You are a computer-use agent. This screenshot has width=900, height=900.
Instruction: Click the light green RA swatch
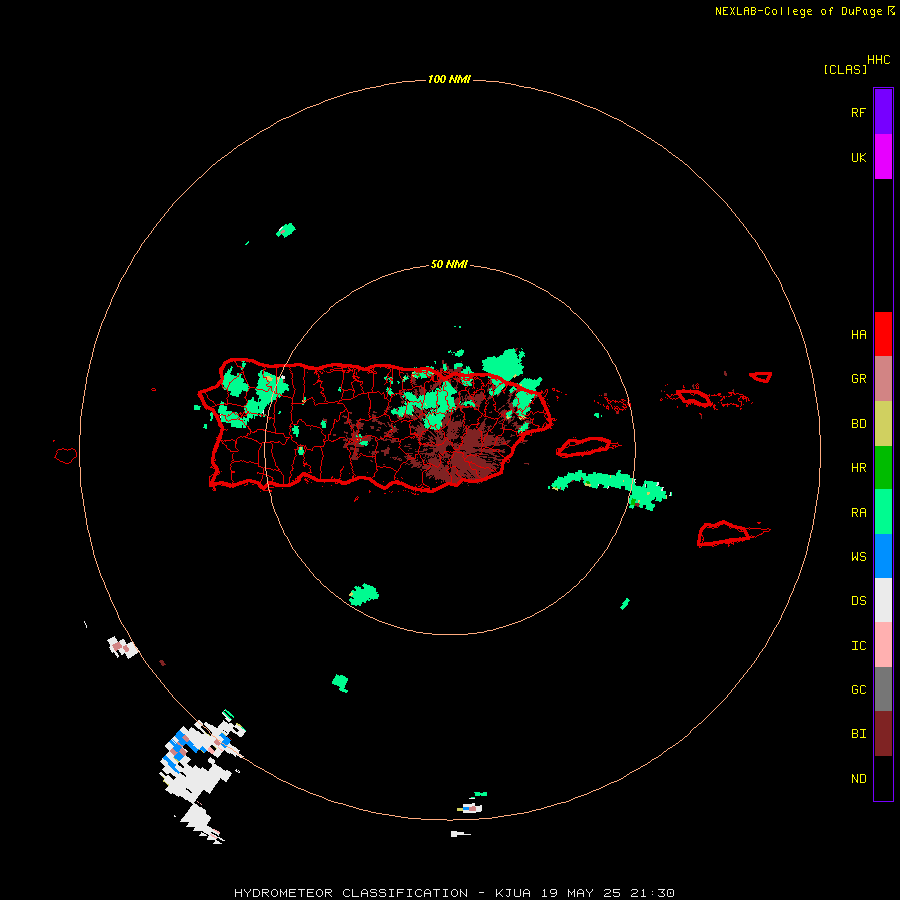click(883, 512)
